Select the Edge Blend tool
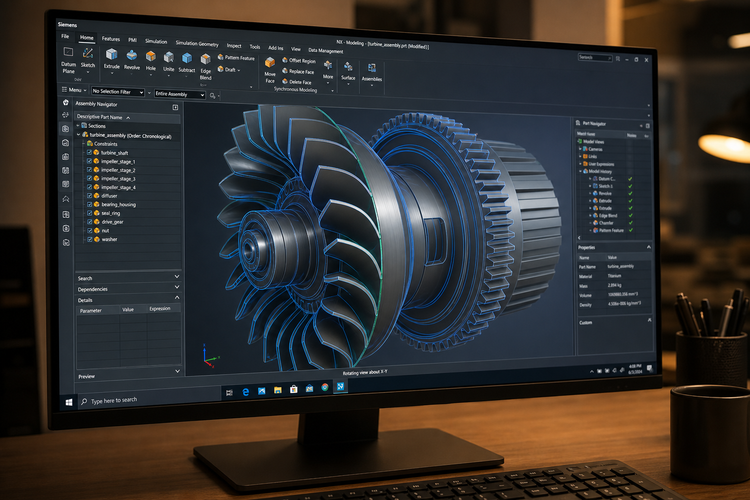 pyautogui.click(x=205, y=67)
